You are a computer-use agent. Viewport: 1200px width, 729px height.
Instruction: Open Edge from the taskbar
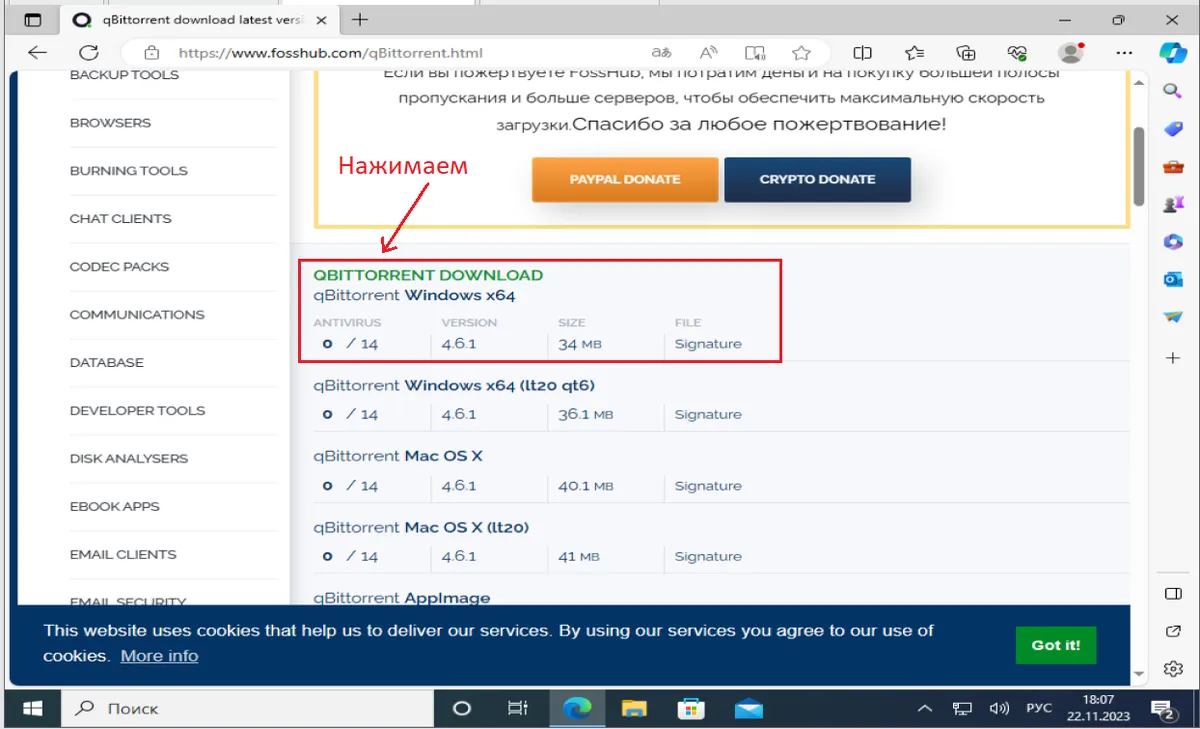point(577,708)
